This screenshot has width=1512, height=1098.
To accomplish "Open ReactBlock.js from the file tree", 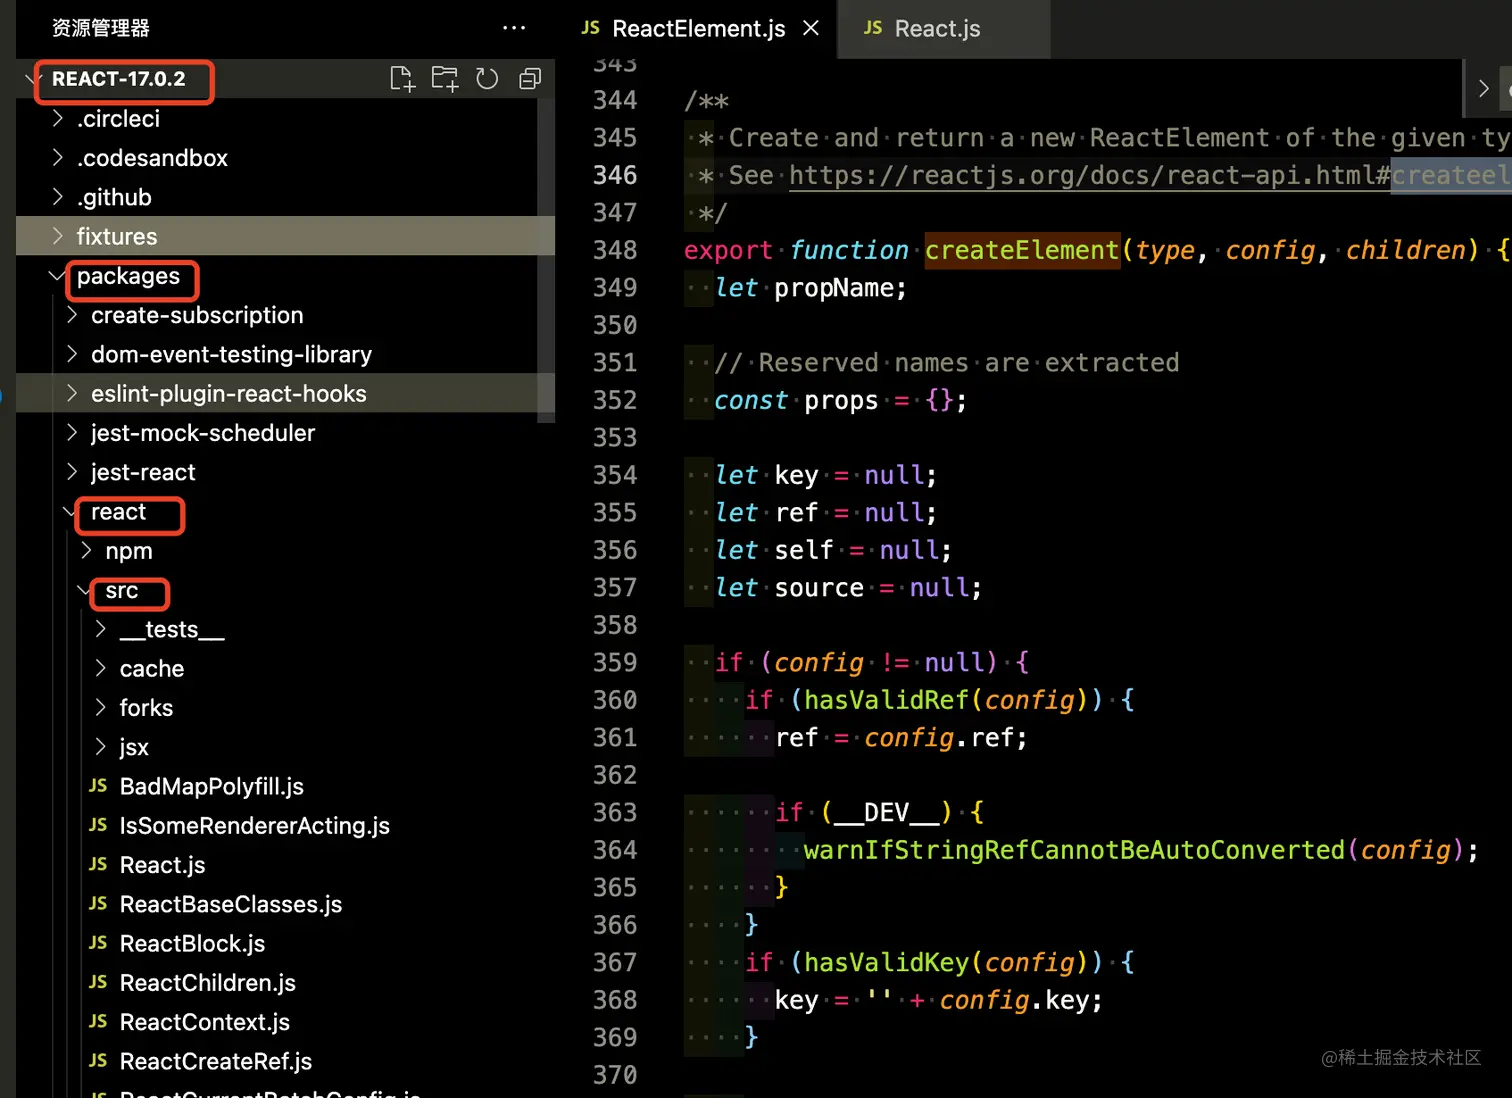I will [192, 943].
